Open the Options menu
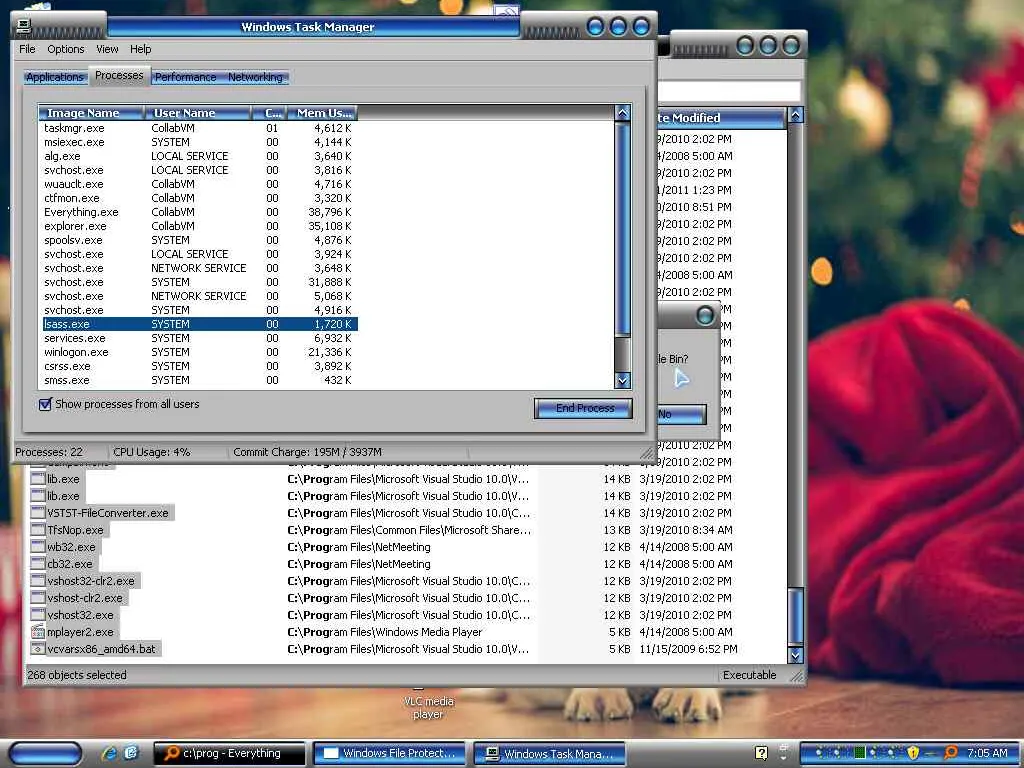The width and height of the screenshot is (1024, 768). coord(65,49)
